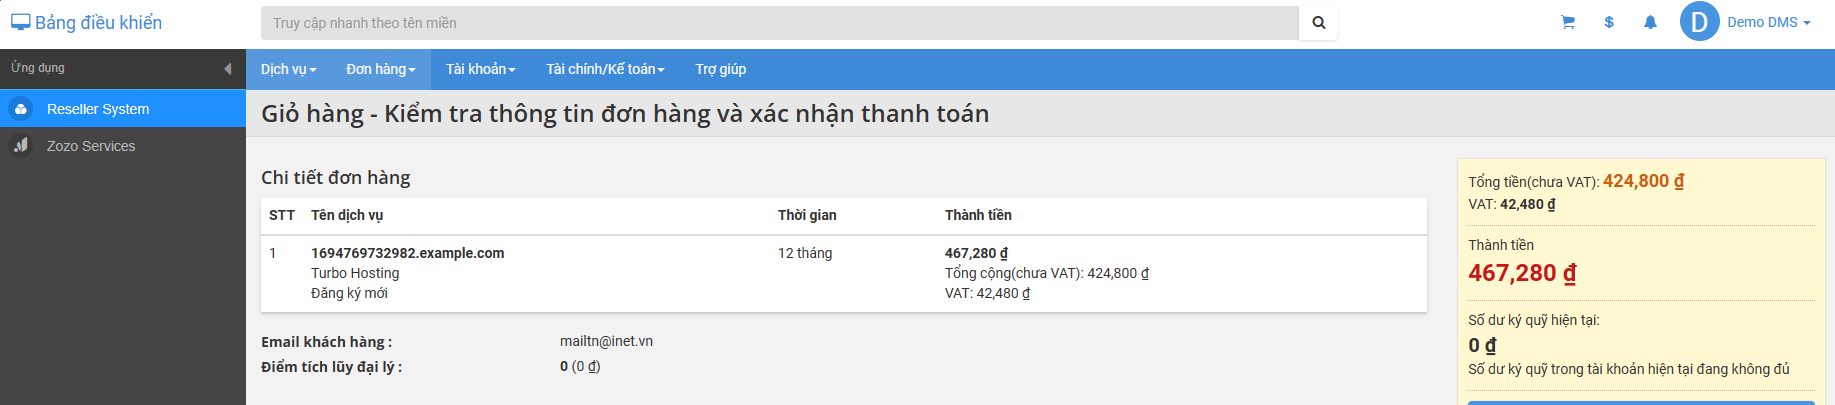Click the blue D user avatar

[x=1699, y=22]
